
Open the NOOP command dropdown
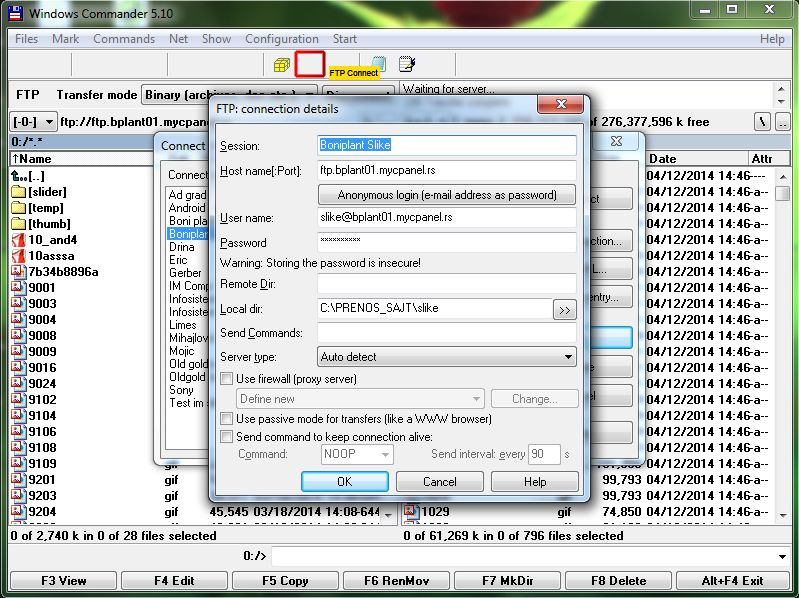(x=357, y=454)
